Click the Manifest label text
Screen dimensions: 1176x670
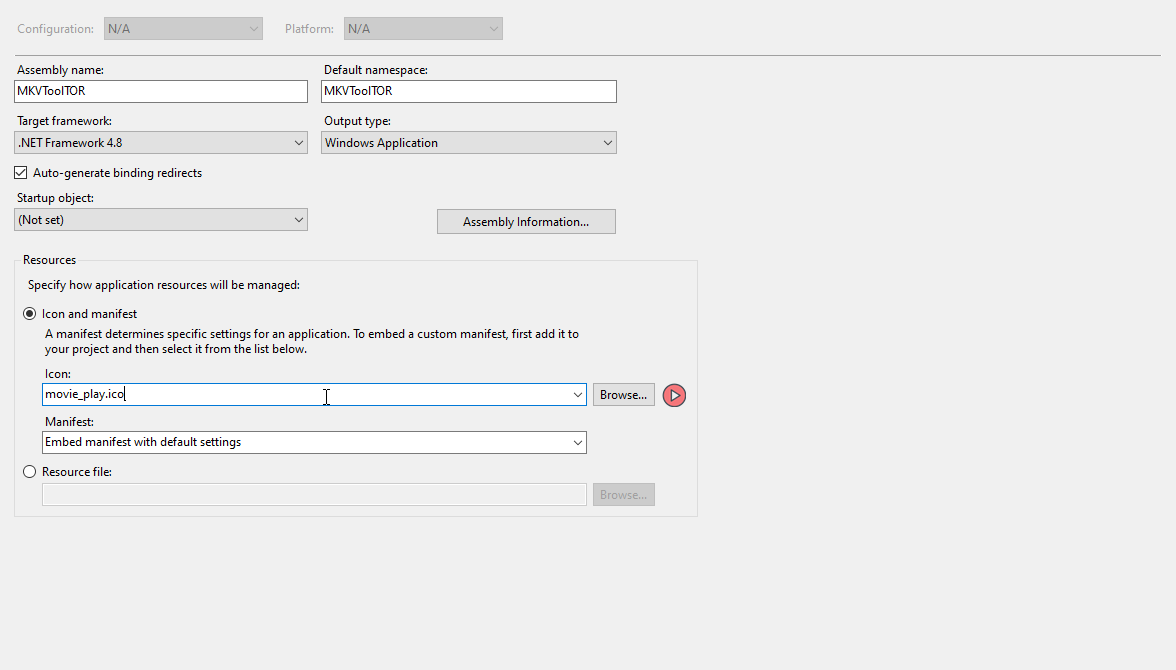[68, 422]
